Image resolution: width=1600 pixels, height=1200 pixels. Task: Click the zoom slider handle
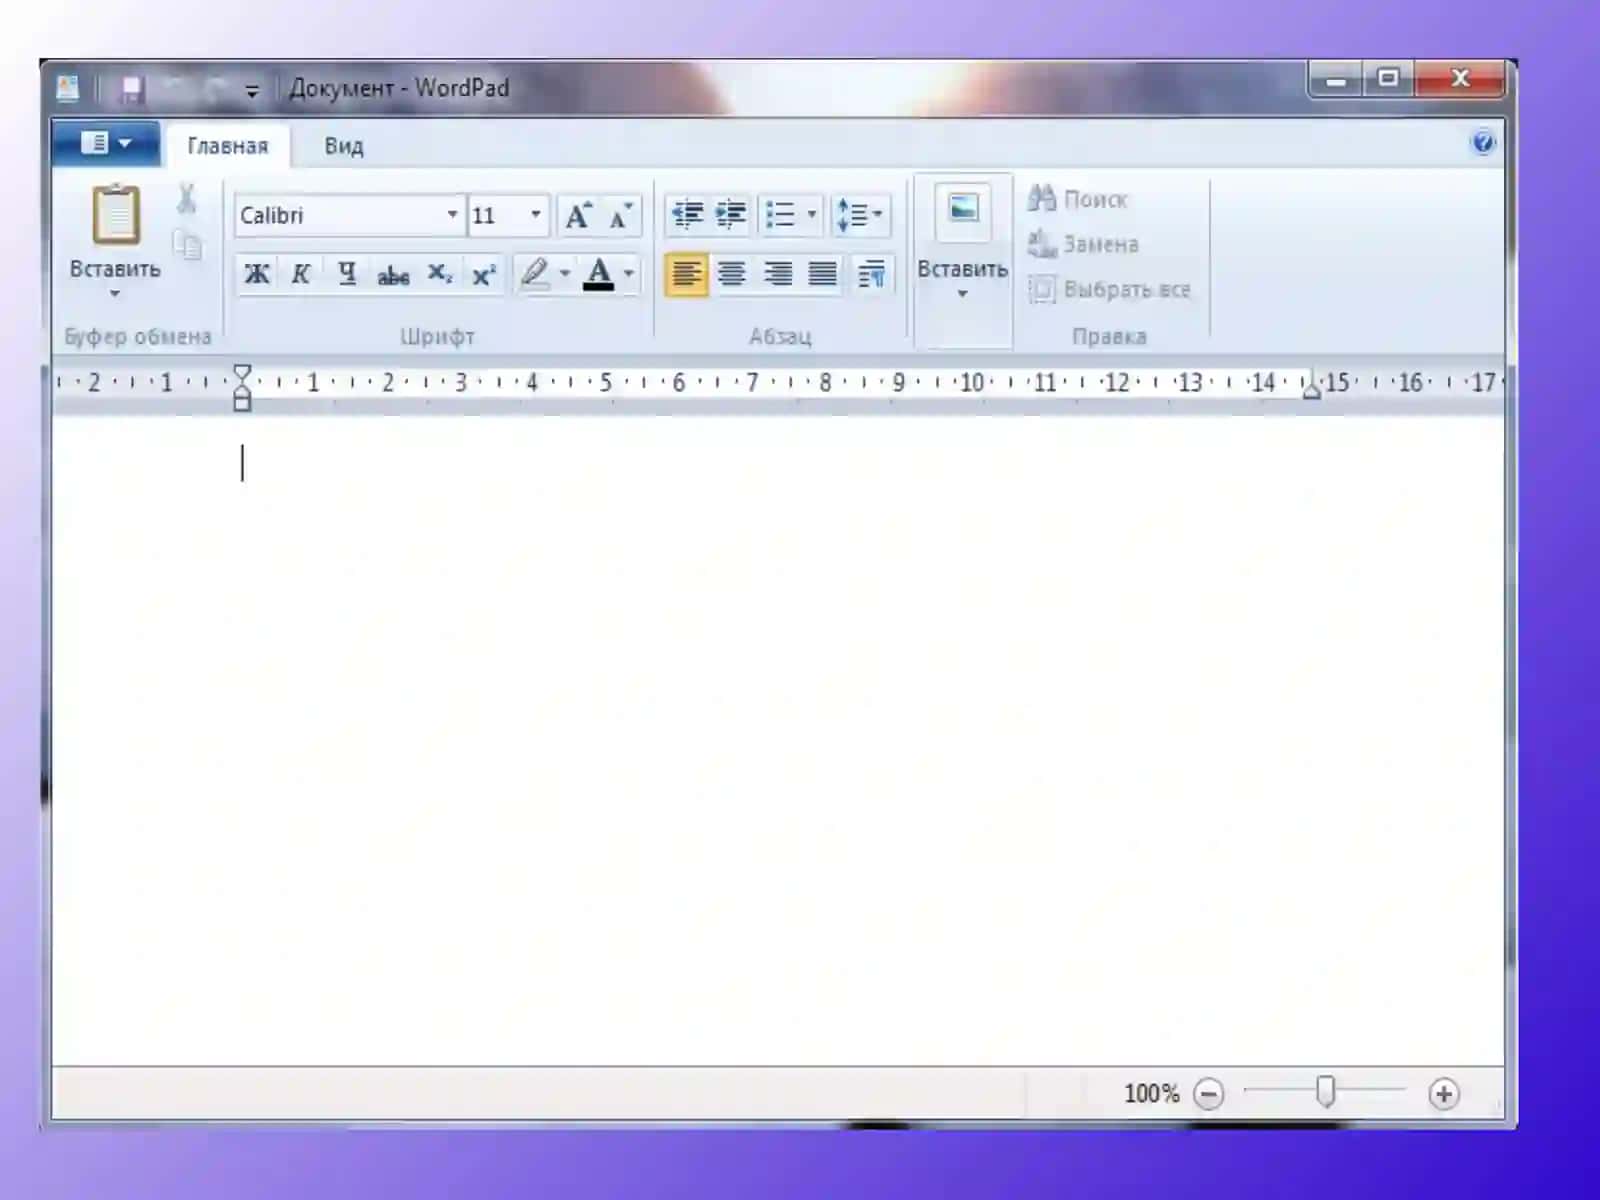click(x=1326, y=1092)
